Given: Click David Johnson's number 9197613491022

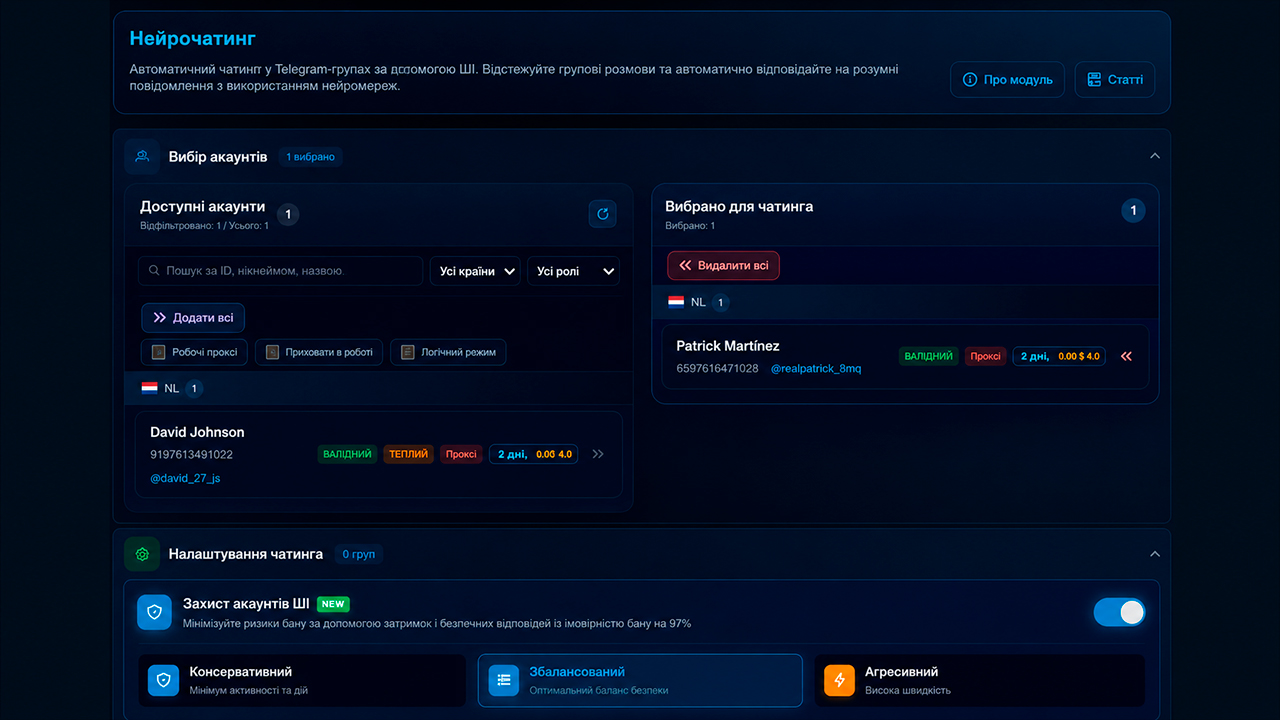Looking at the screenshot, I should 192,454.
